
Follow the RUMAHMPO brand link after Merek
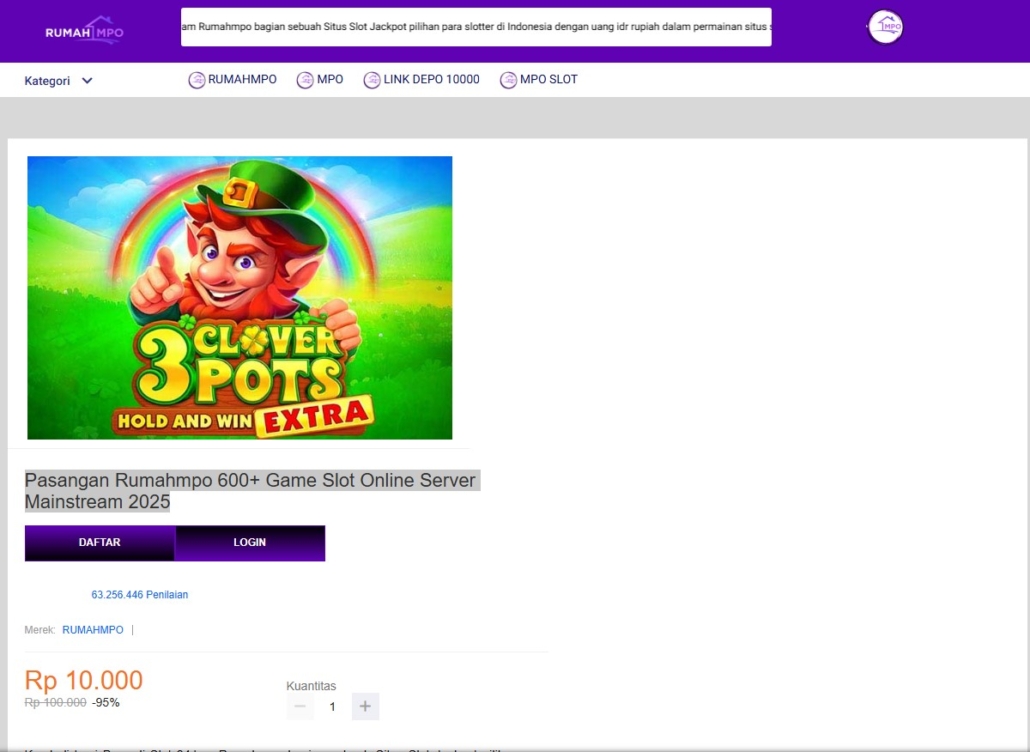pyautogui.click(x=93, y=630)
